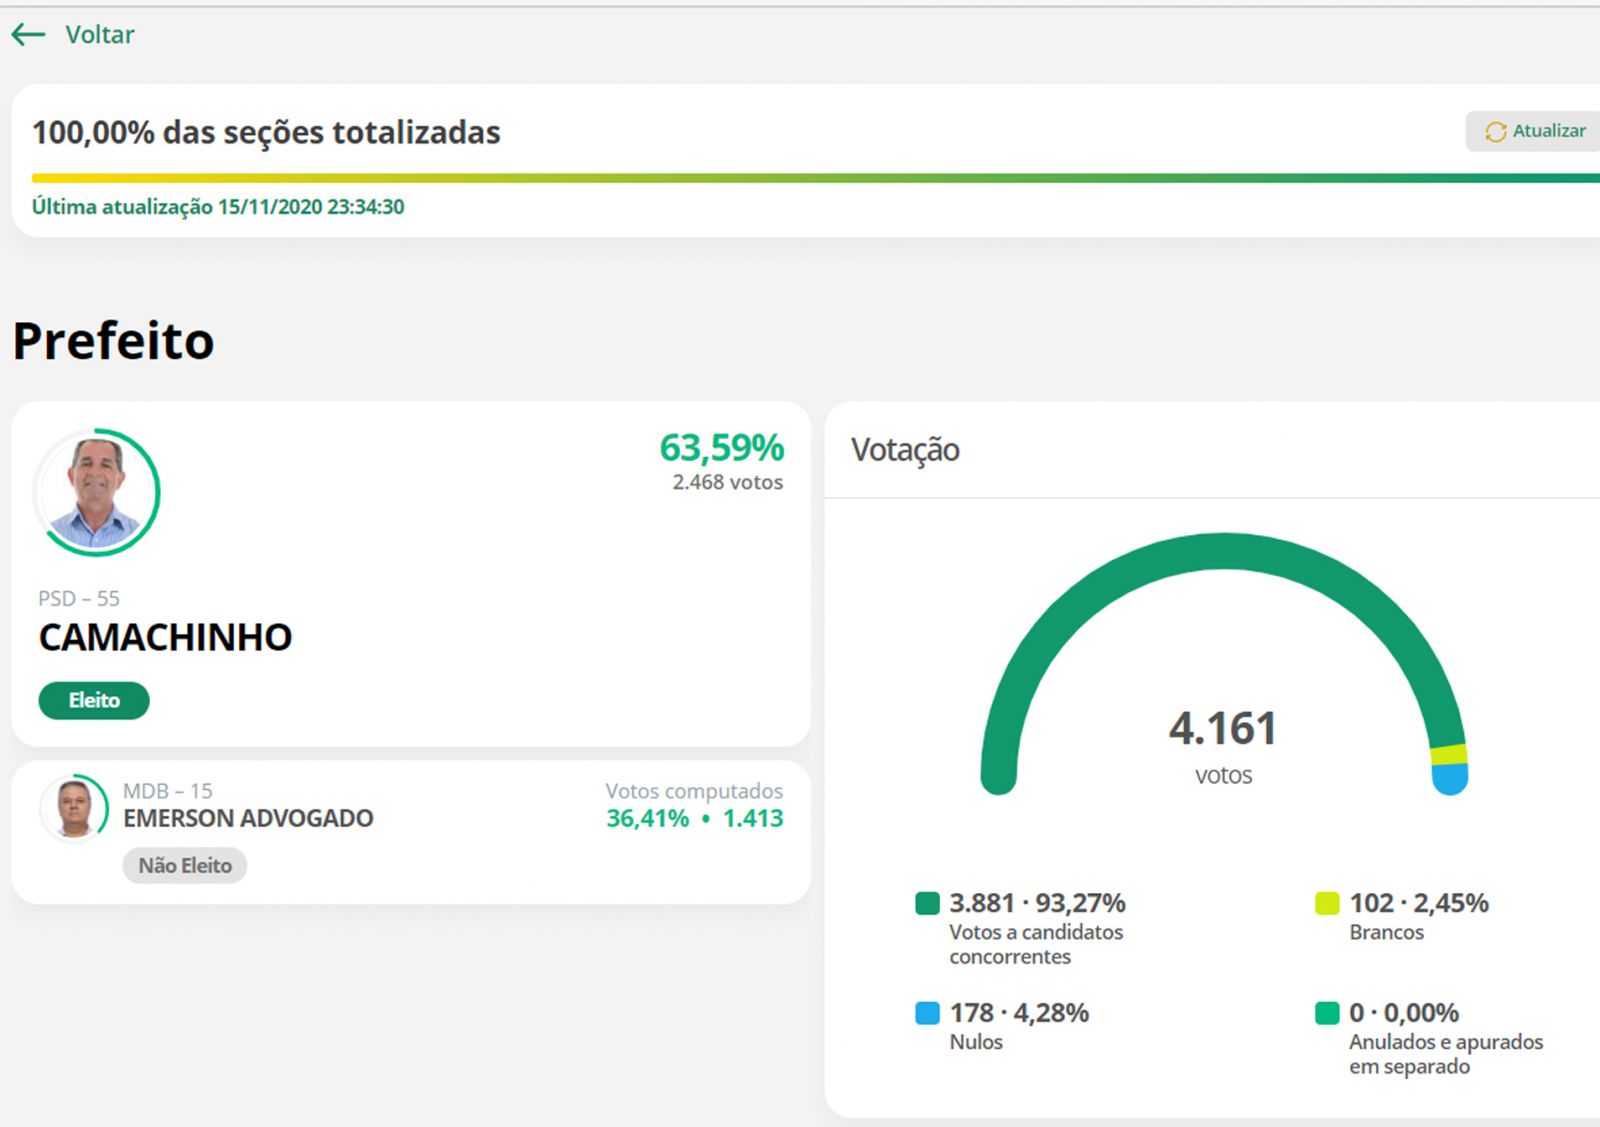Open Camachinho's candidate photo
Screen dimensions: 1600x1127
tap(97, 492)
